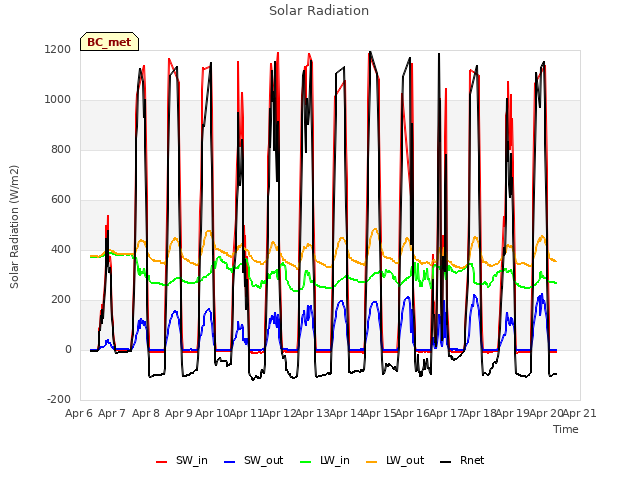640x480 pixels.
Task: Click the Apr 14 x-axis label
Action: (346, 413)
